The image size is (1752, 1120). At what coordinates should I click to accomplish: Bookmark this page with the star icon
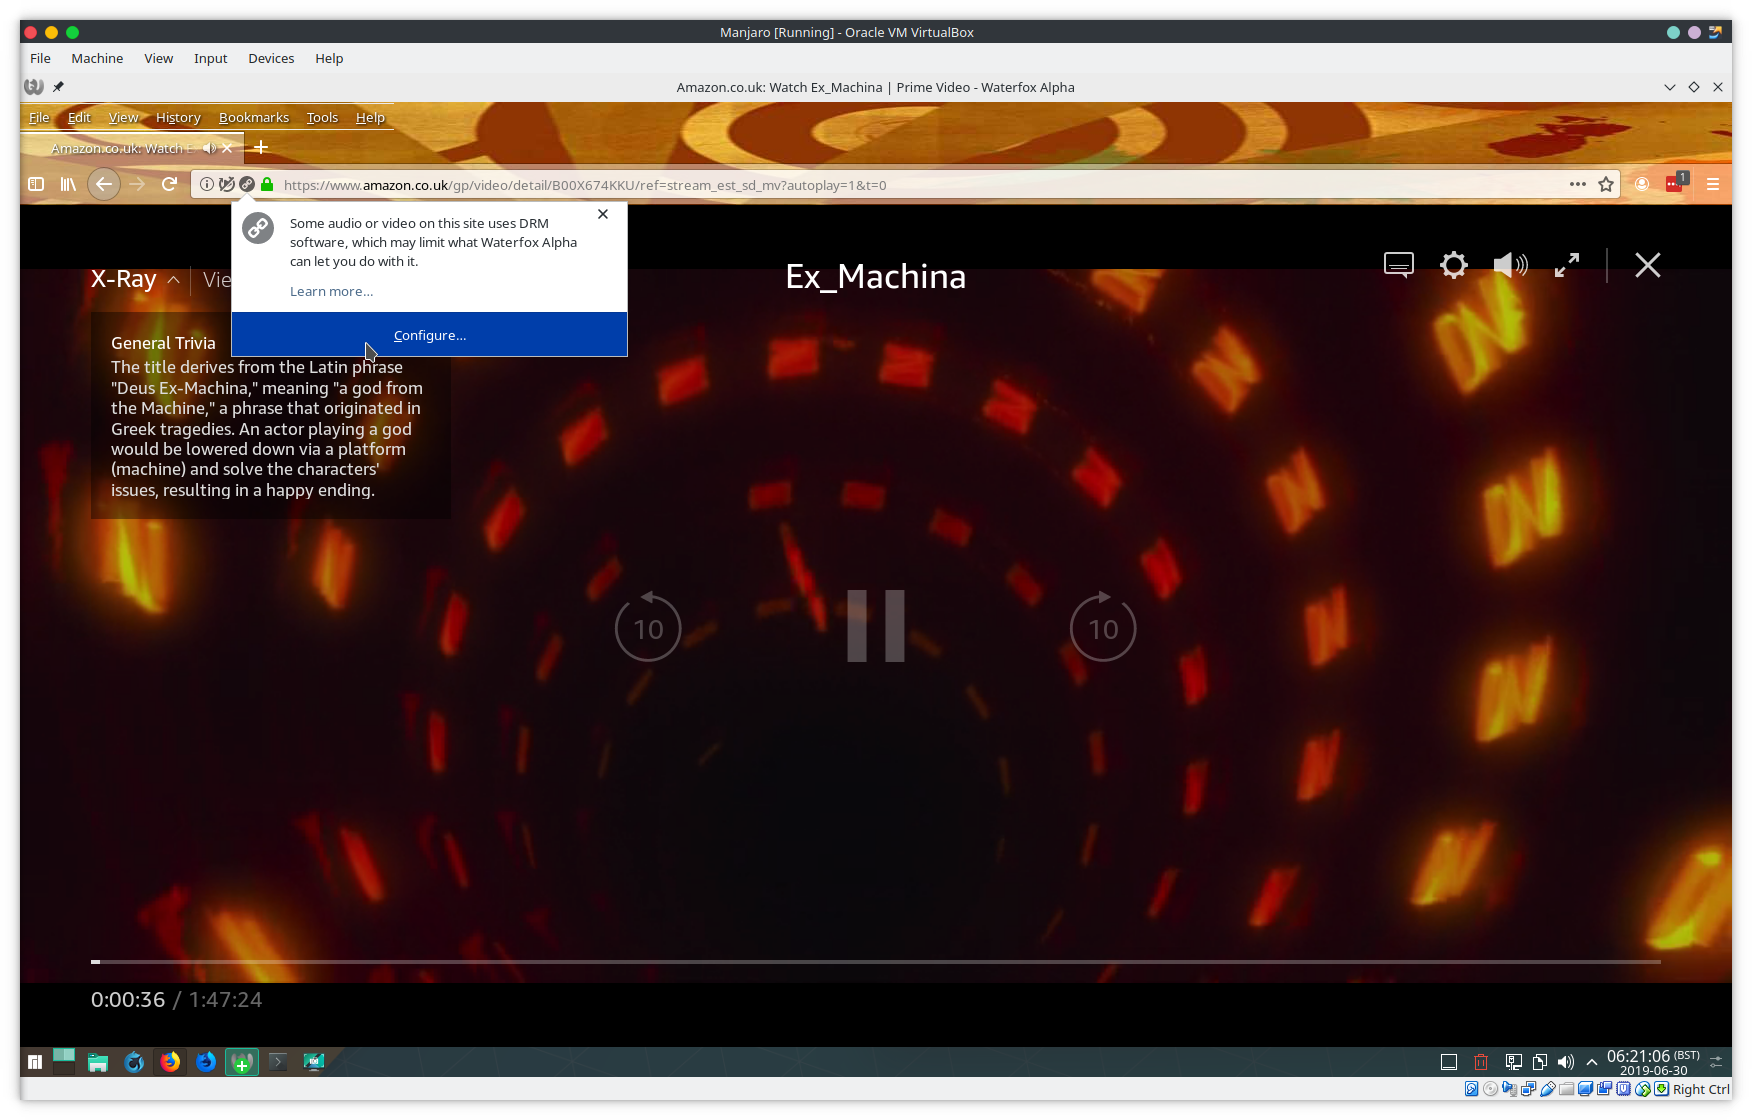(x=1607, y=184)
